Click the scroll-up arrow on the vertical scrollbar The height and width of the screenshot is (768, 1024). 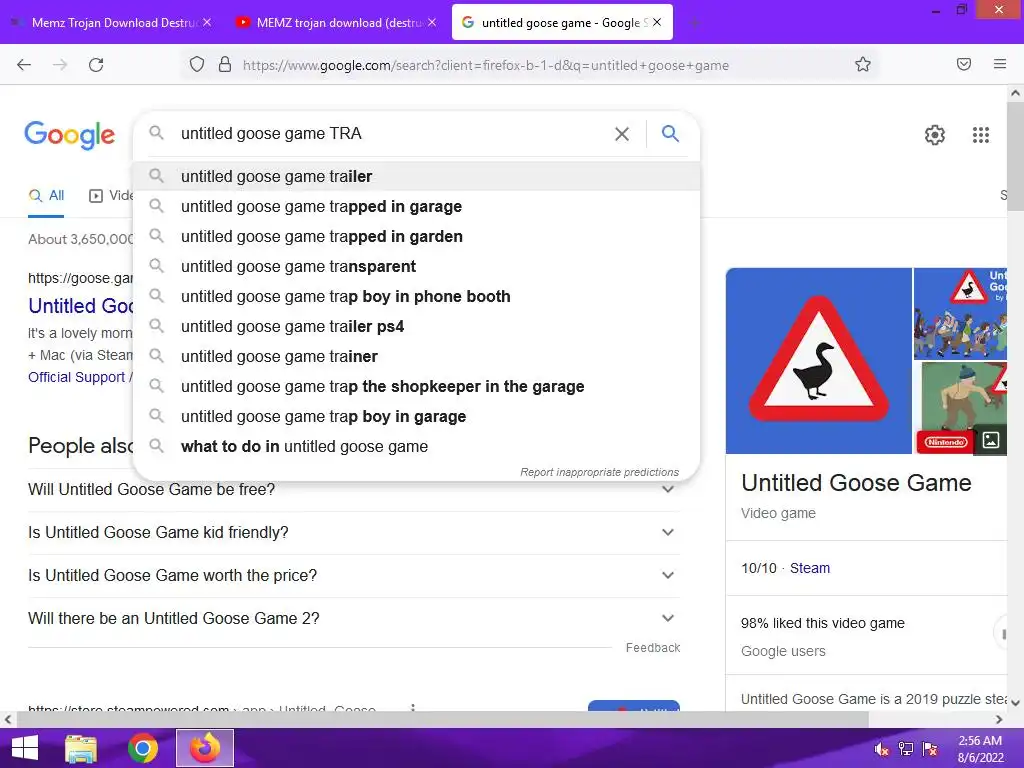[x=1016, y=93]
